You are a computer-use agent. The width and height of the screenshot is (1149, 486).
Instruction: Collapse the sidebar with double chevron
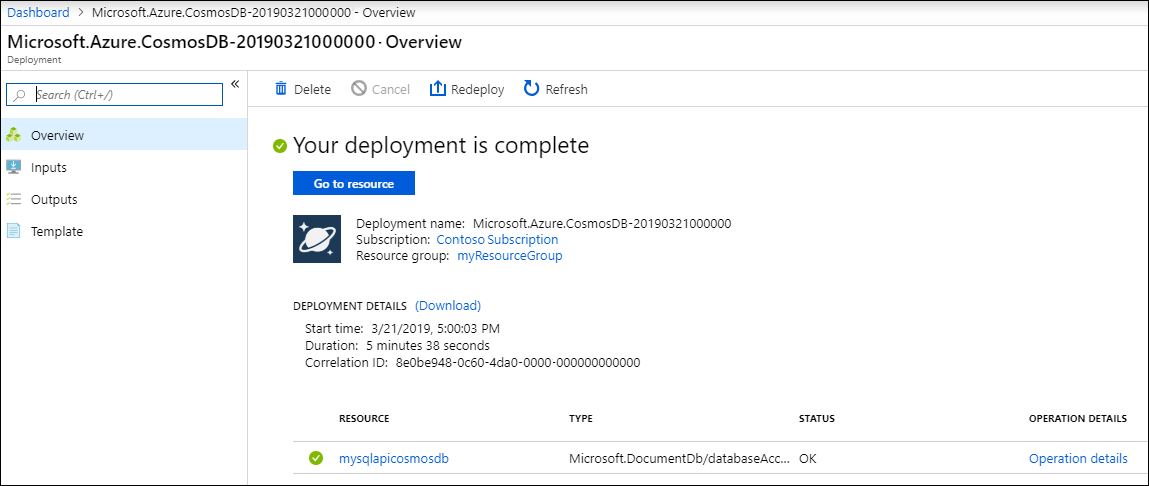coord(235,84)
